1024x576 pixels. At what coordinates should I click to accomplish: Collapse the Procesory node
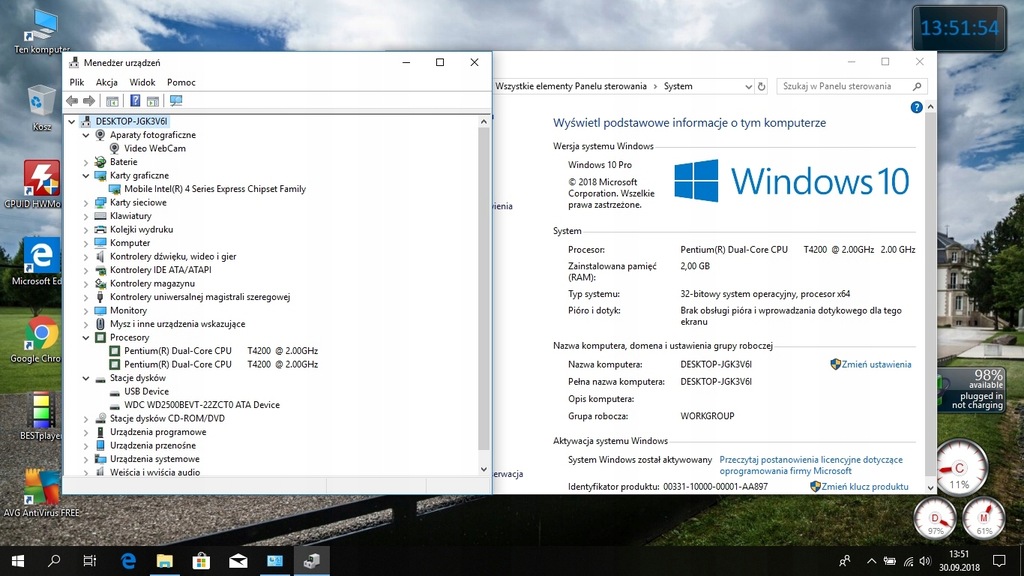click(x=86, y=338)
